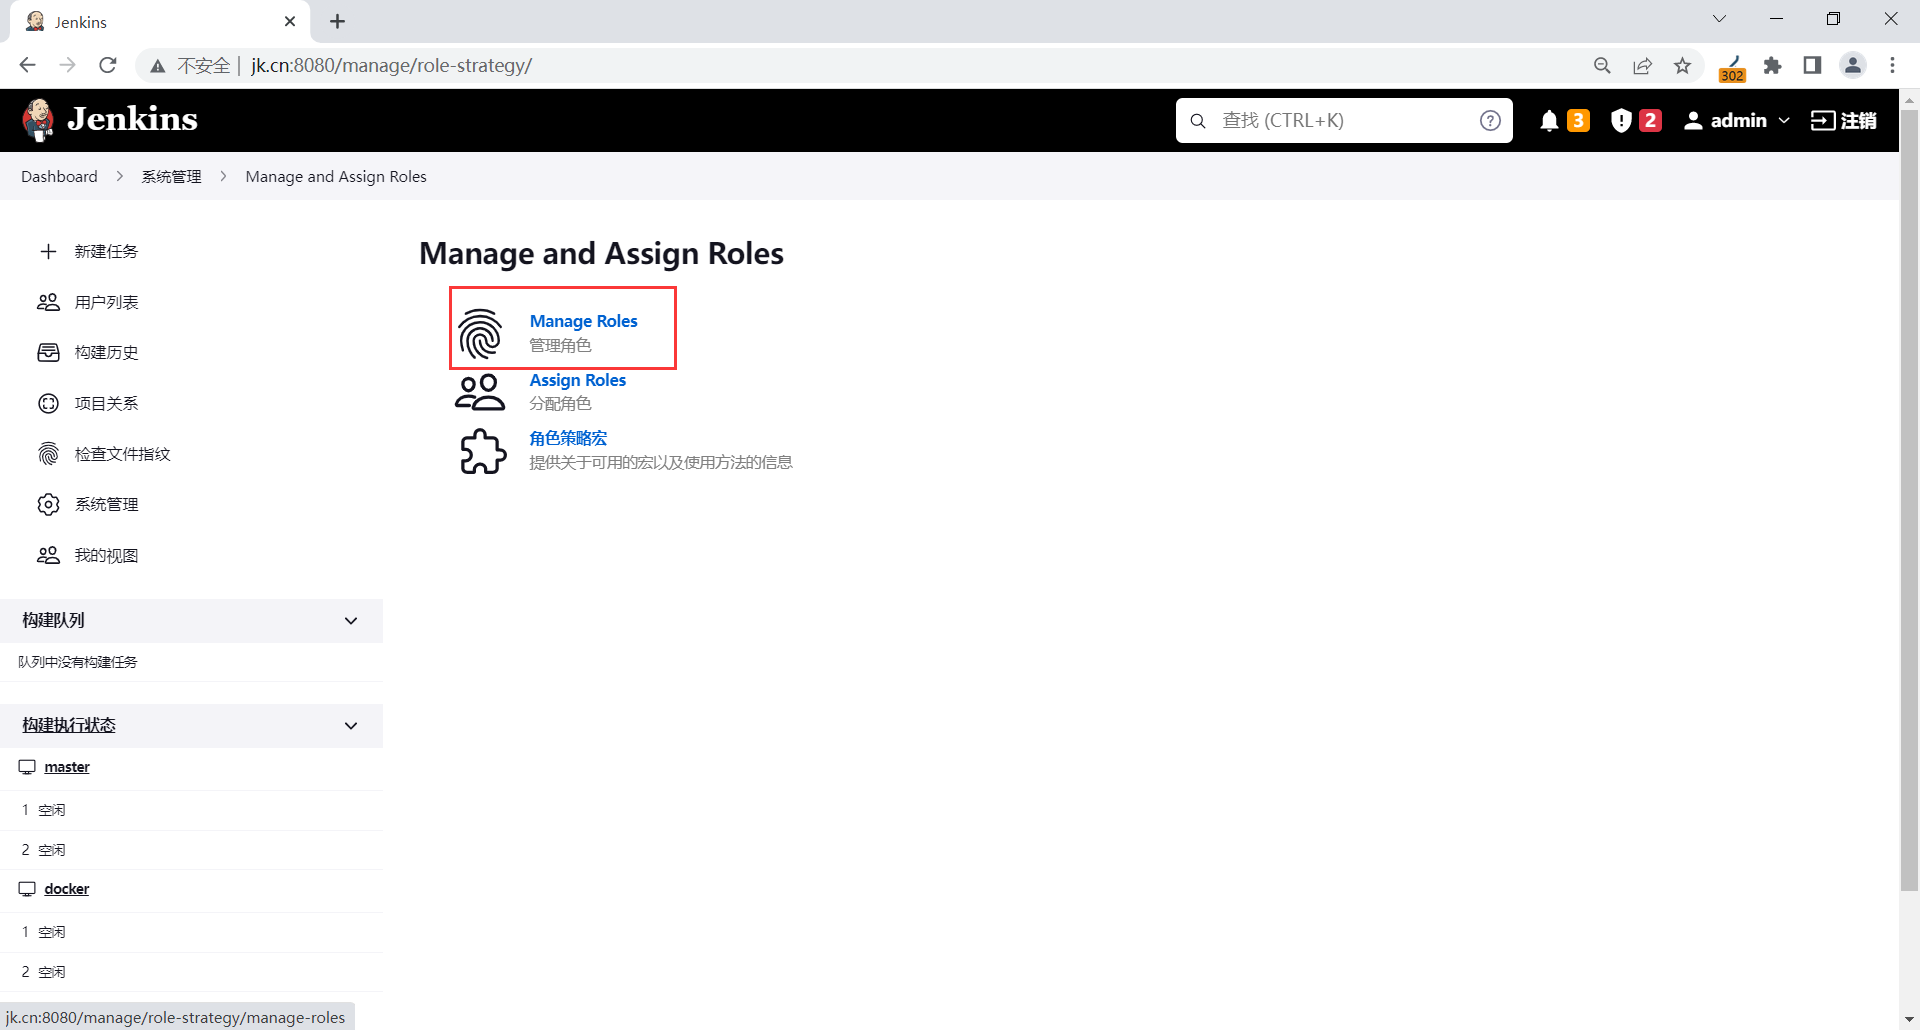Open the security warnings shield icon

pyautogui.click(x=1621, y=121)
